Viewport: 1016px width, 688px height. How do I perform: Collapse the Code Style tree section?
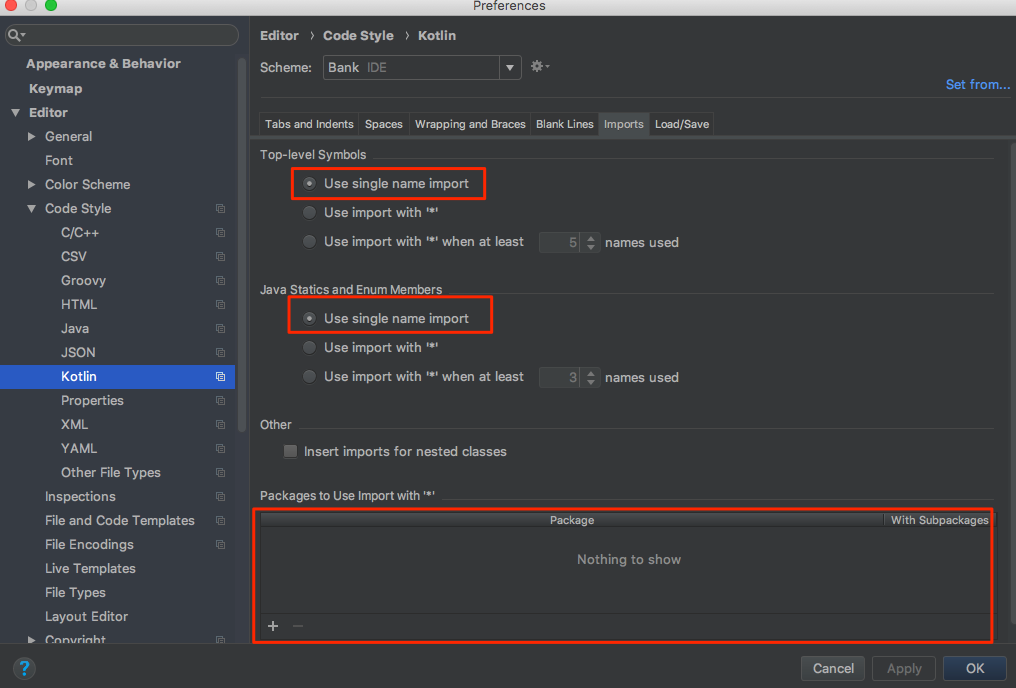(32, 208)
